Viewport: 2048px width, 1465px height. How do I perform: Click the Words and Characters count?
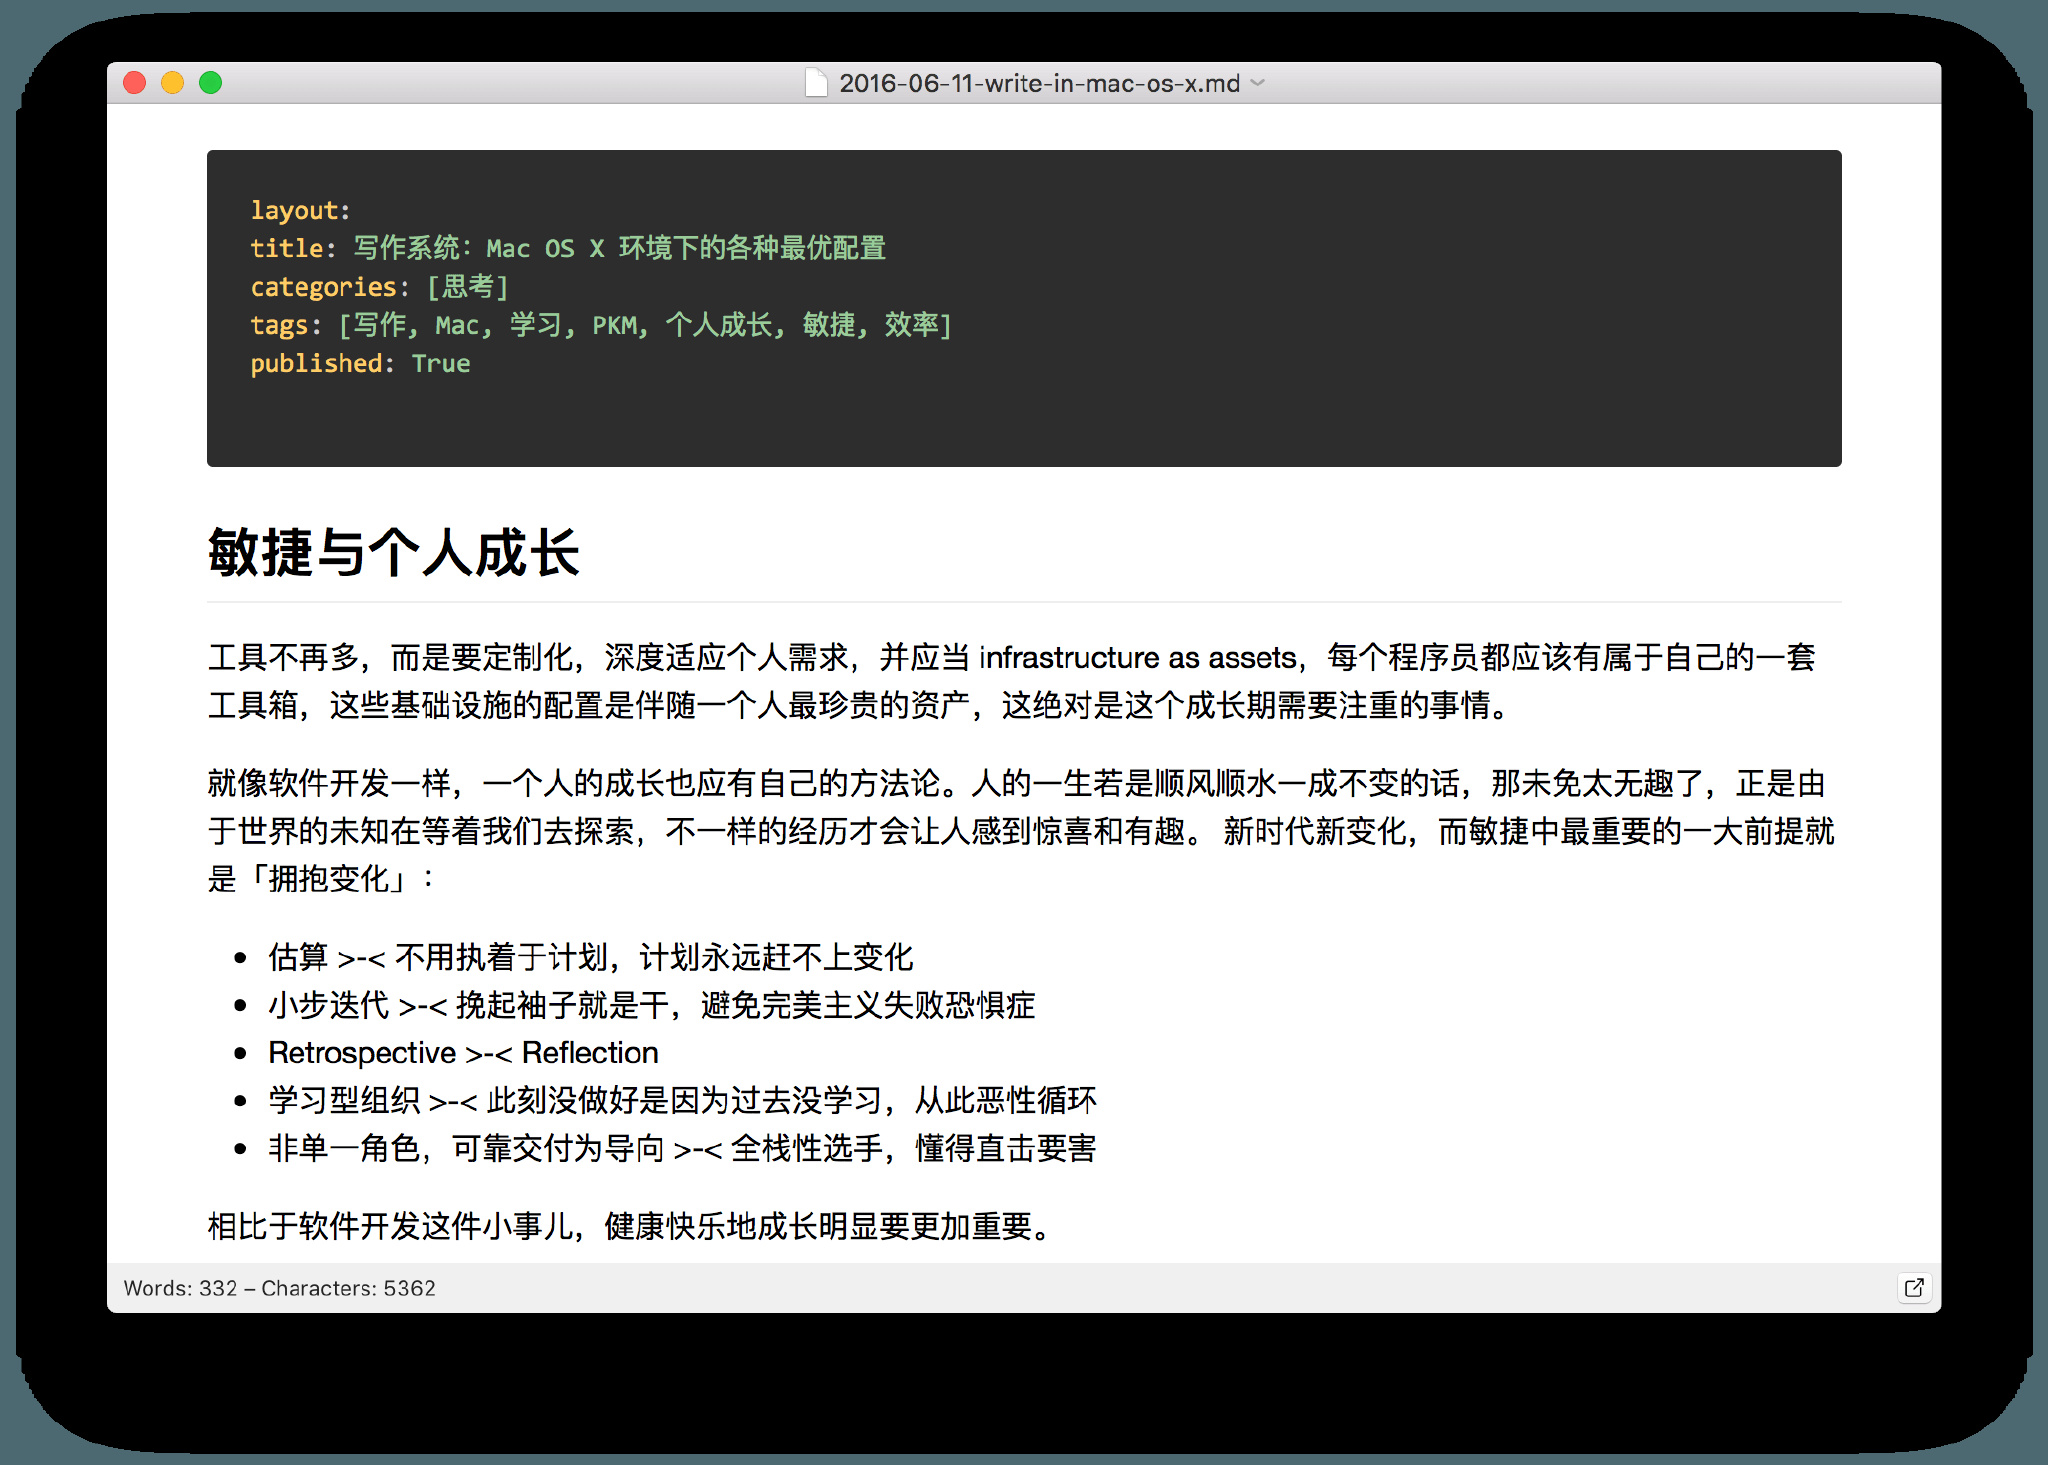click(279, 1288)
